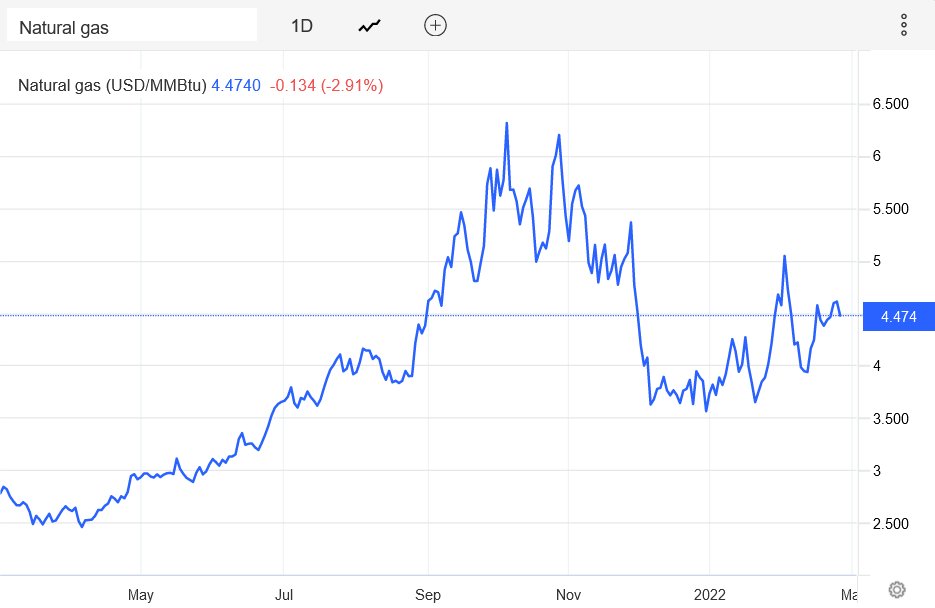Select the 3 price axis label
935x608 pixels.
click(877, 471)
